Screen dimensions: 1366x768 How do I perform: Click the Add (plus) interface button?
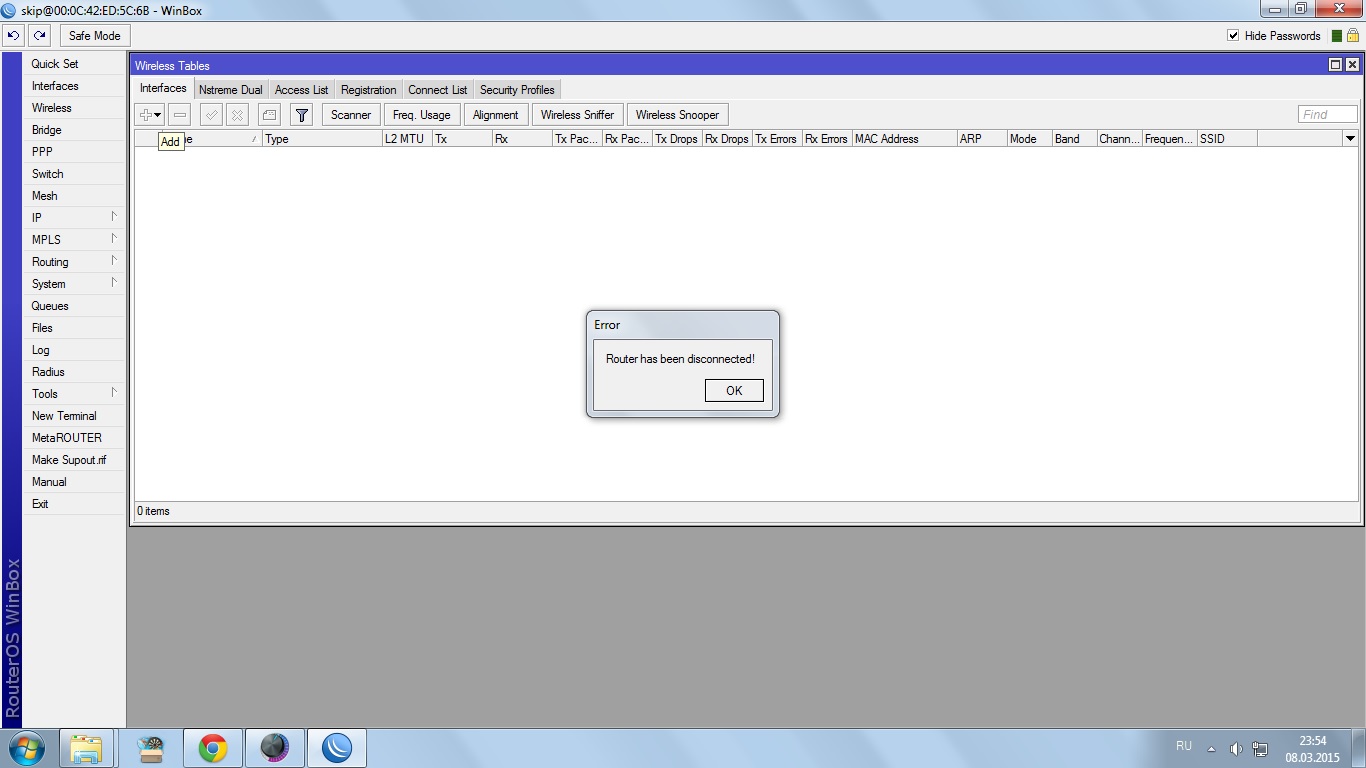[150, 115]
